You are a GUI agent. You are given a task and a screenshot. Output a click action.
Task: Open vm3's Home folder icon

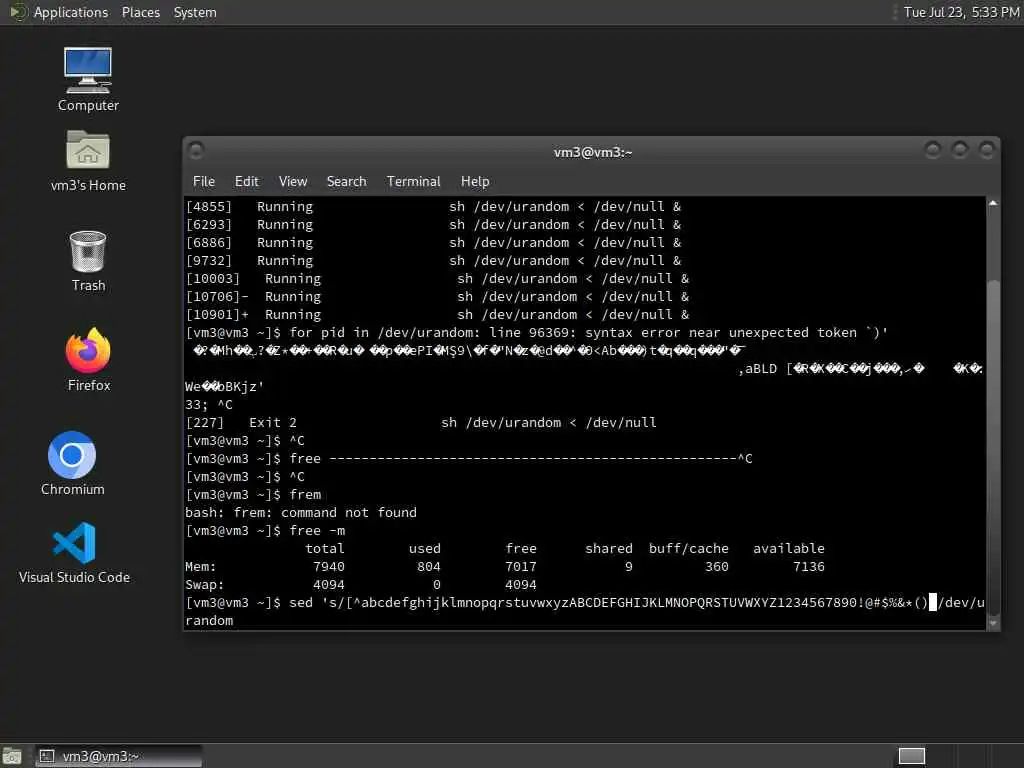point(88,160)
